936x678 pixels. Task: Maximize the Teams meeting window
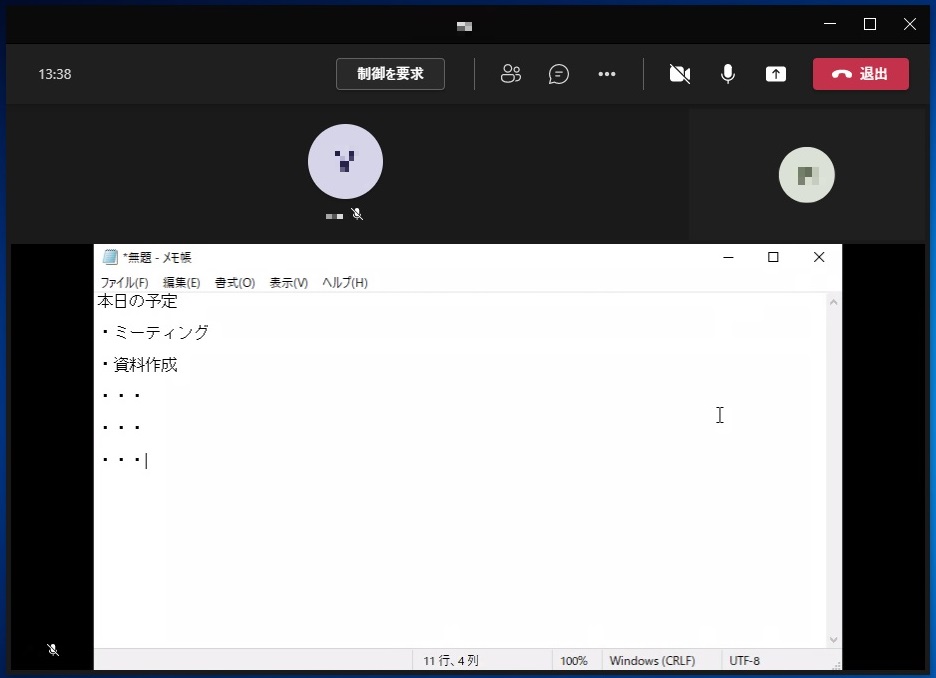pos(870,24)
